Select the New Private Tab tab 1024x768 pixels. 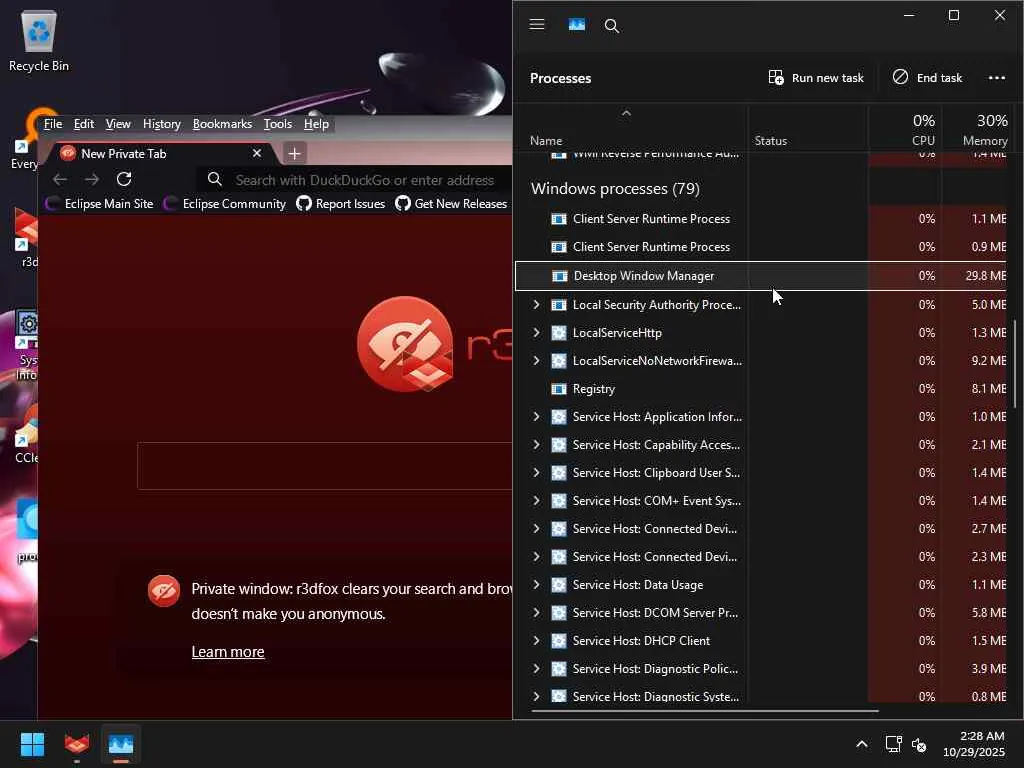point(160,153)
